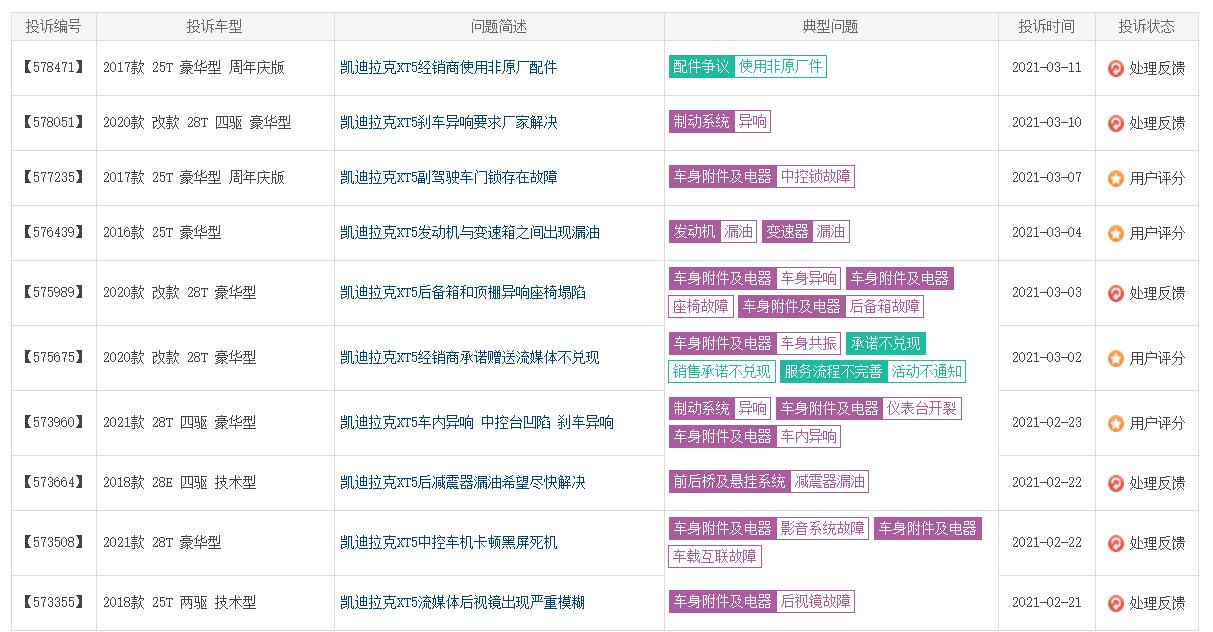Image resolution: width=1213 pixels, height=632 pixels.
Task: Click the 投诉车型 column header
Action: click(x=215, y=26)
